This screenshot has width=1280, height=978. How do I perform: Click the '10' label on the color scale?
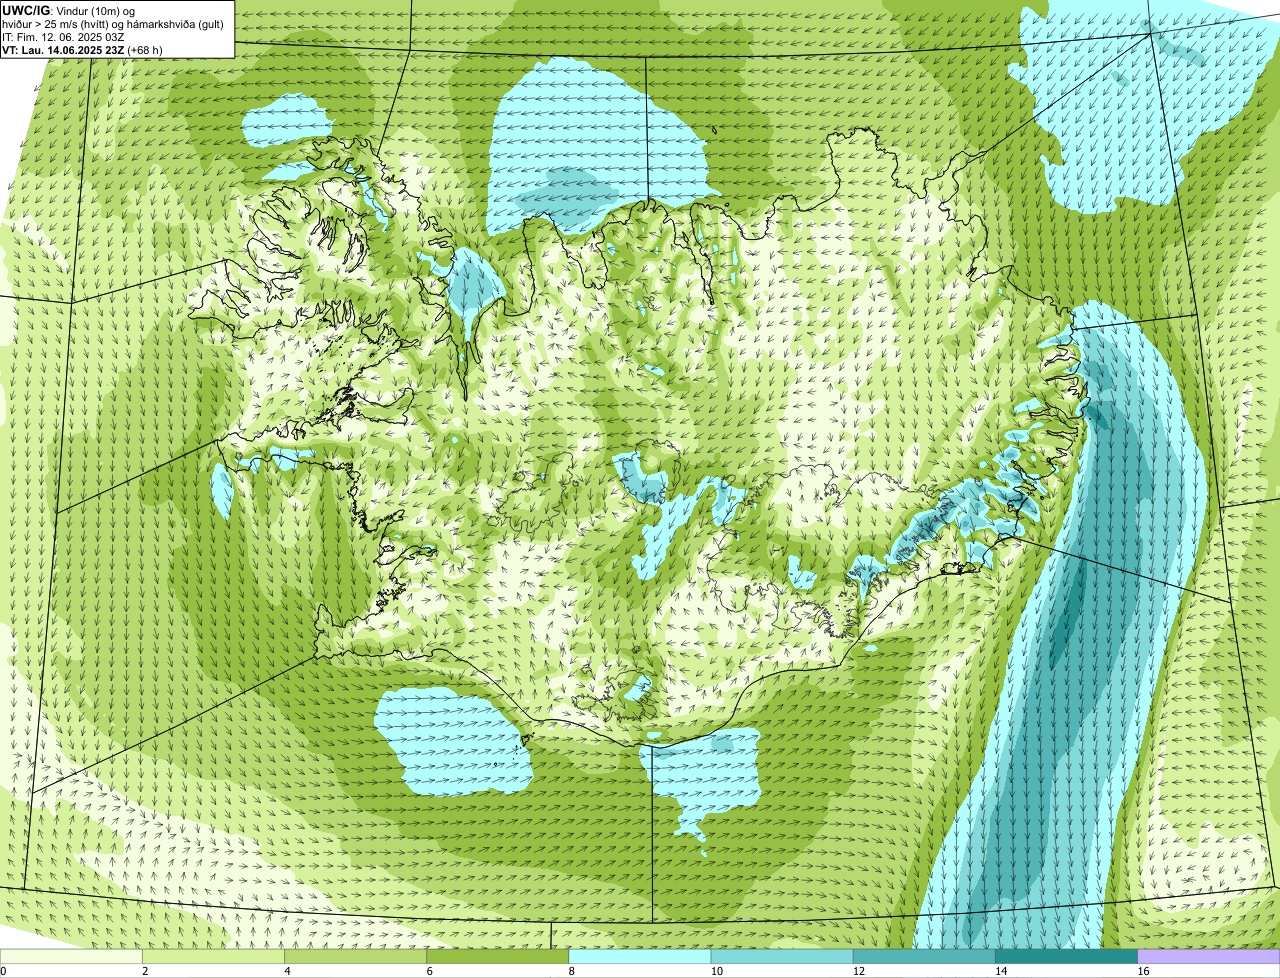(716, 971)
